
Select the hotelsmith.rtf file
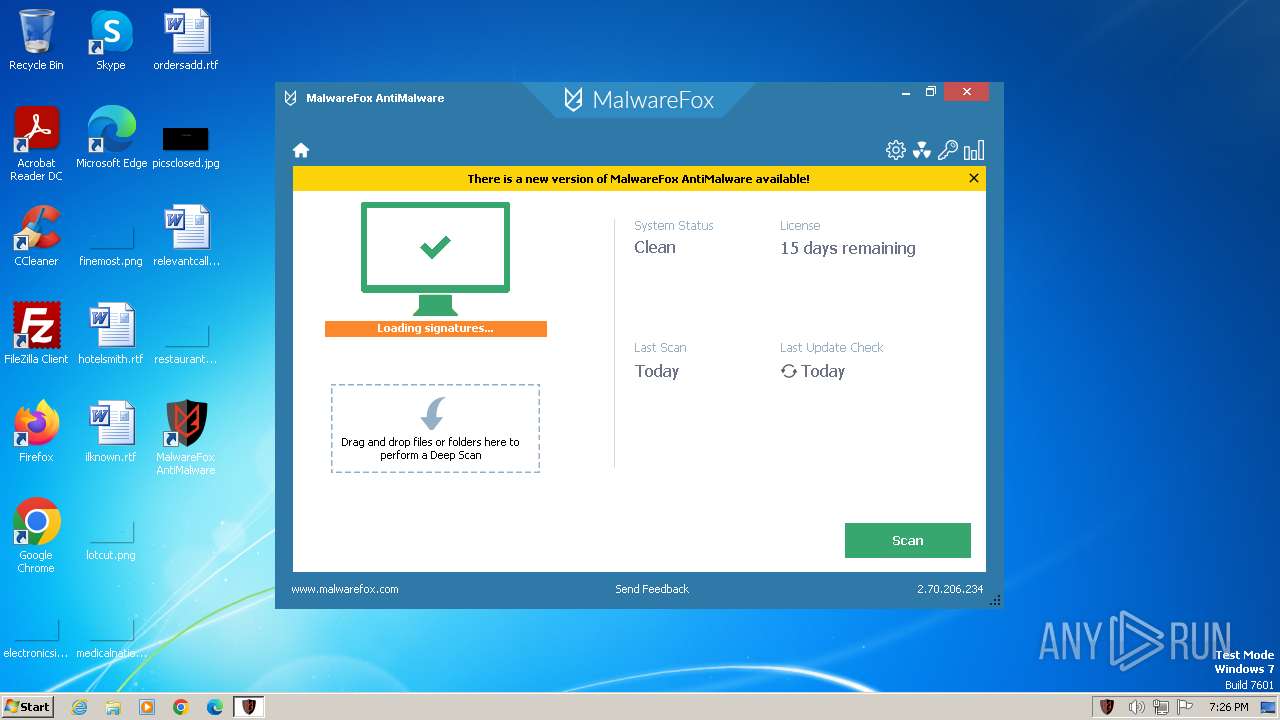(x=111, y=334)
